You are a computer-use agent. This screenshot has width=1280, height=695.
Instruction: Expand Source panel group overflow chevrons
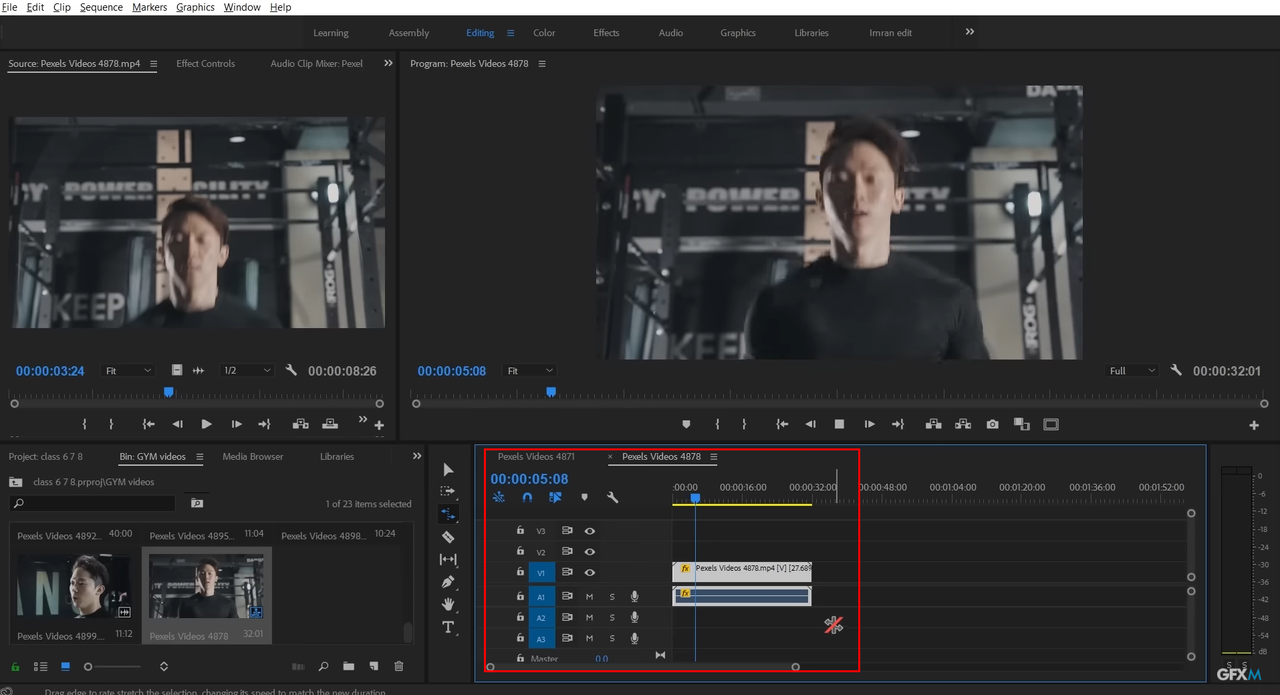[388, 63]
